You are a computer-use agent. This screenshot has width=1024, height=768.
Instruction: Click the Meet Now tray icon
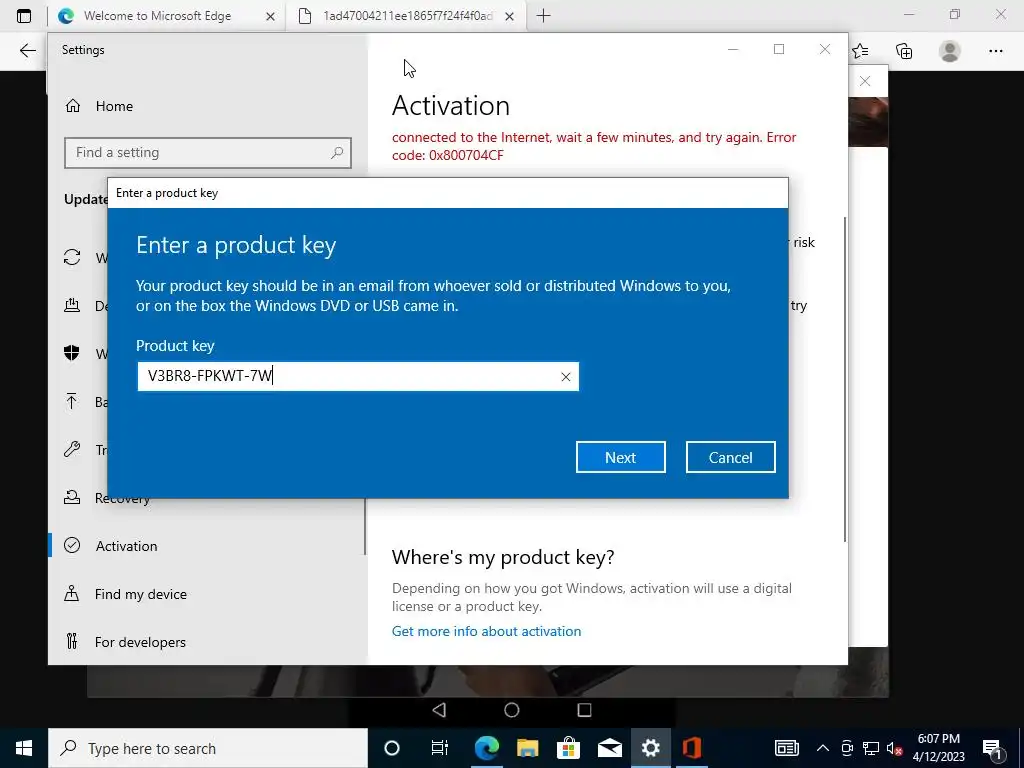click(x=847, y=748)
